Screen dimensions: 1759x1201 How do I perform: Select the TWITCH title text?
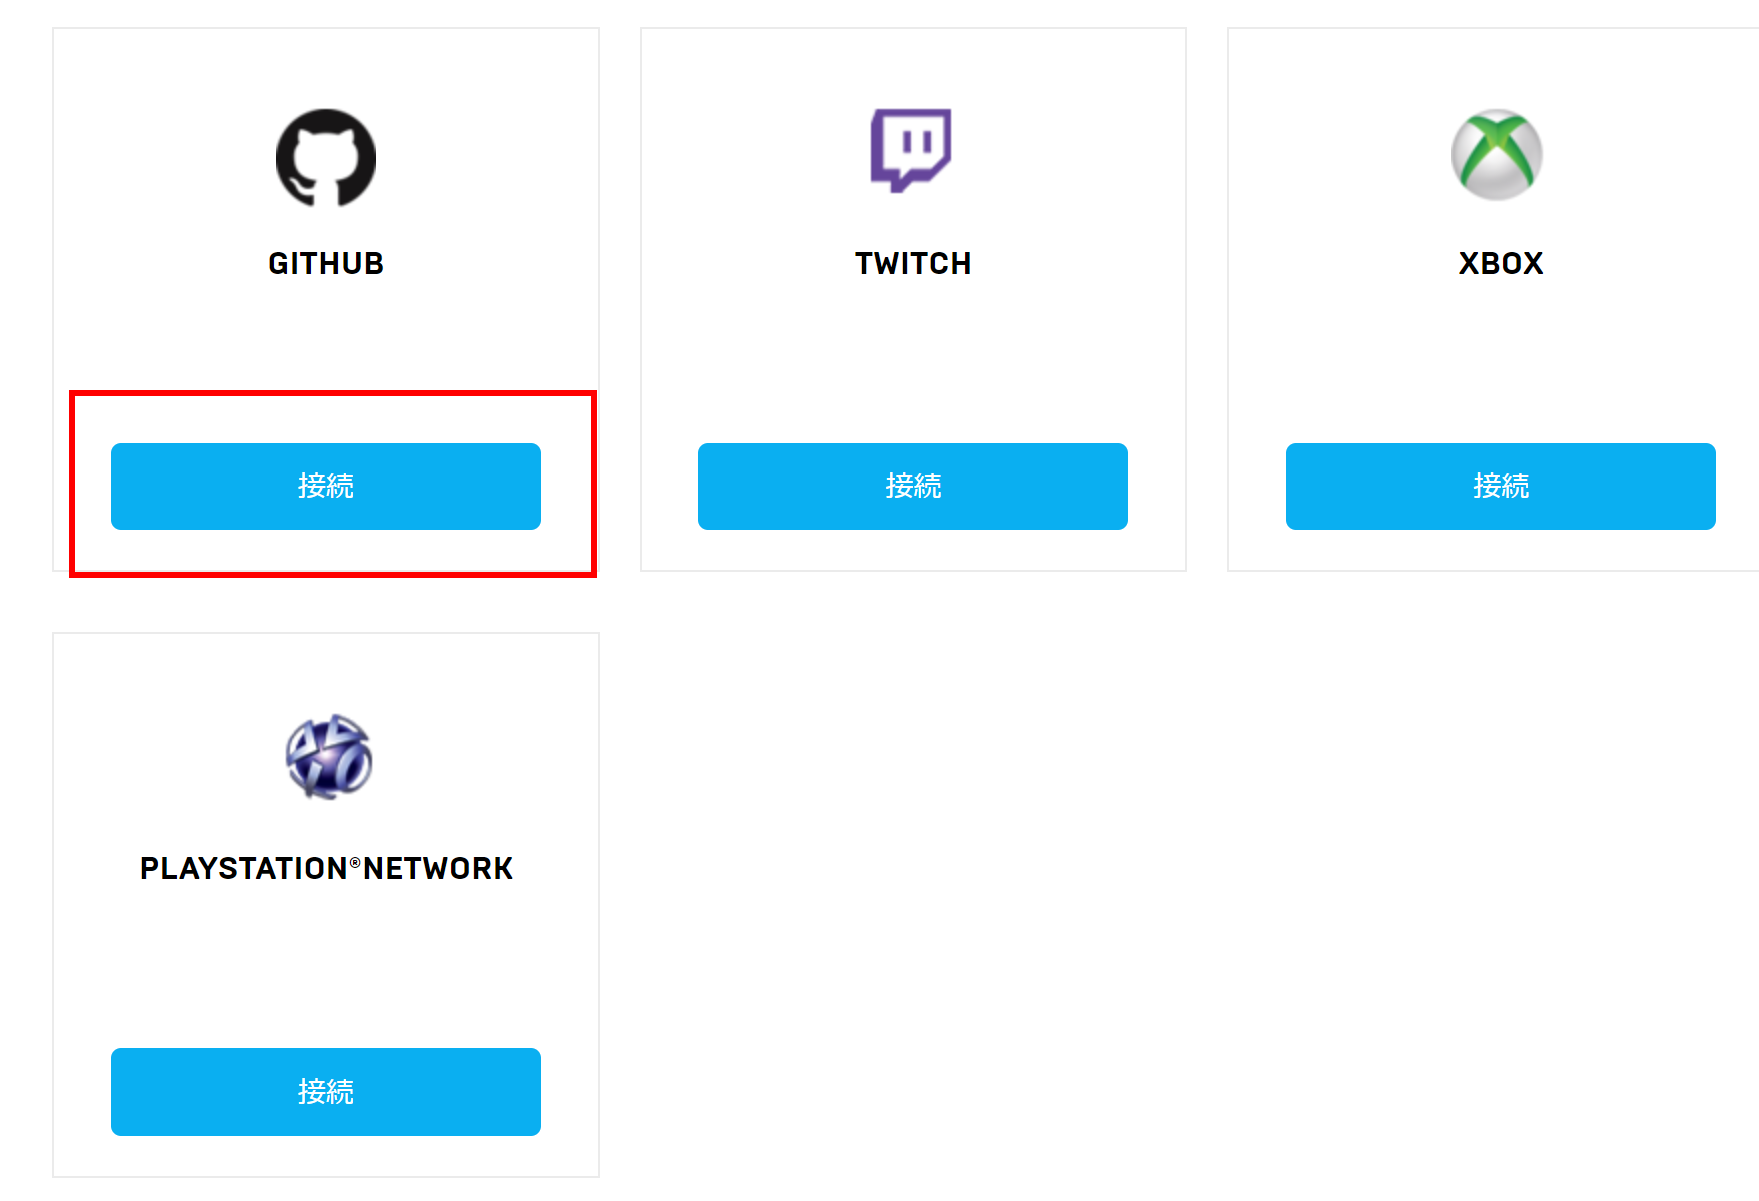pyautogui.click(x=913, y=263)
